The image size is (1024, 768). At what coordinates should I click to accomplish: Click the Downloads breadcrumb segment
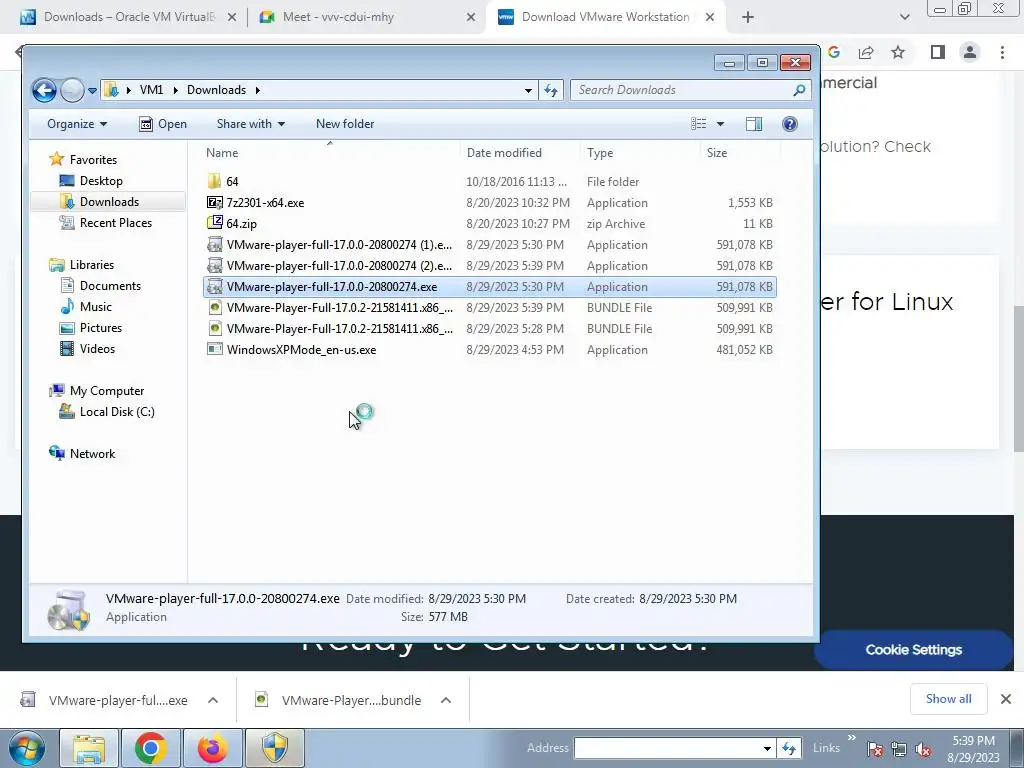(216, 90)
